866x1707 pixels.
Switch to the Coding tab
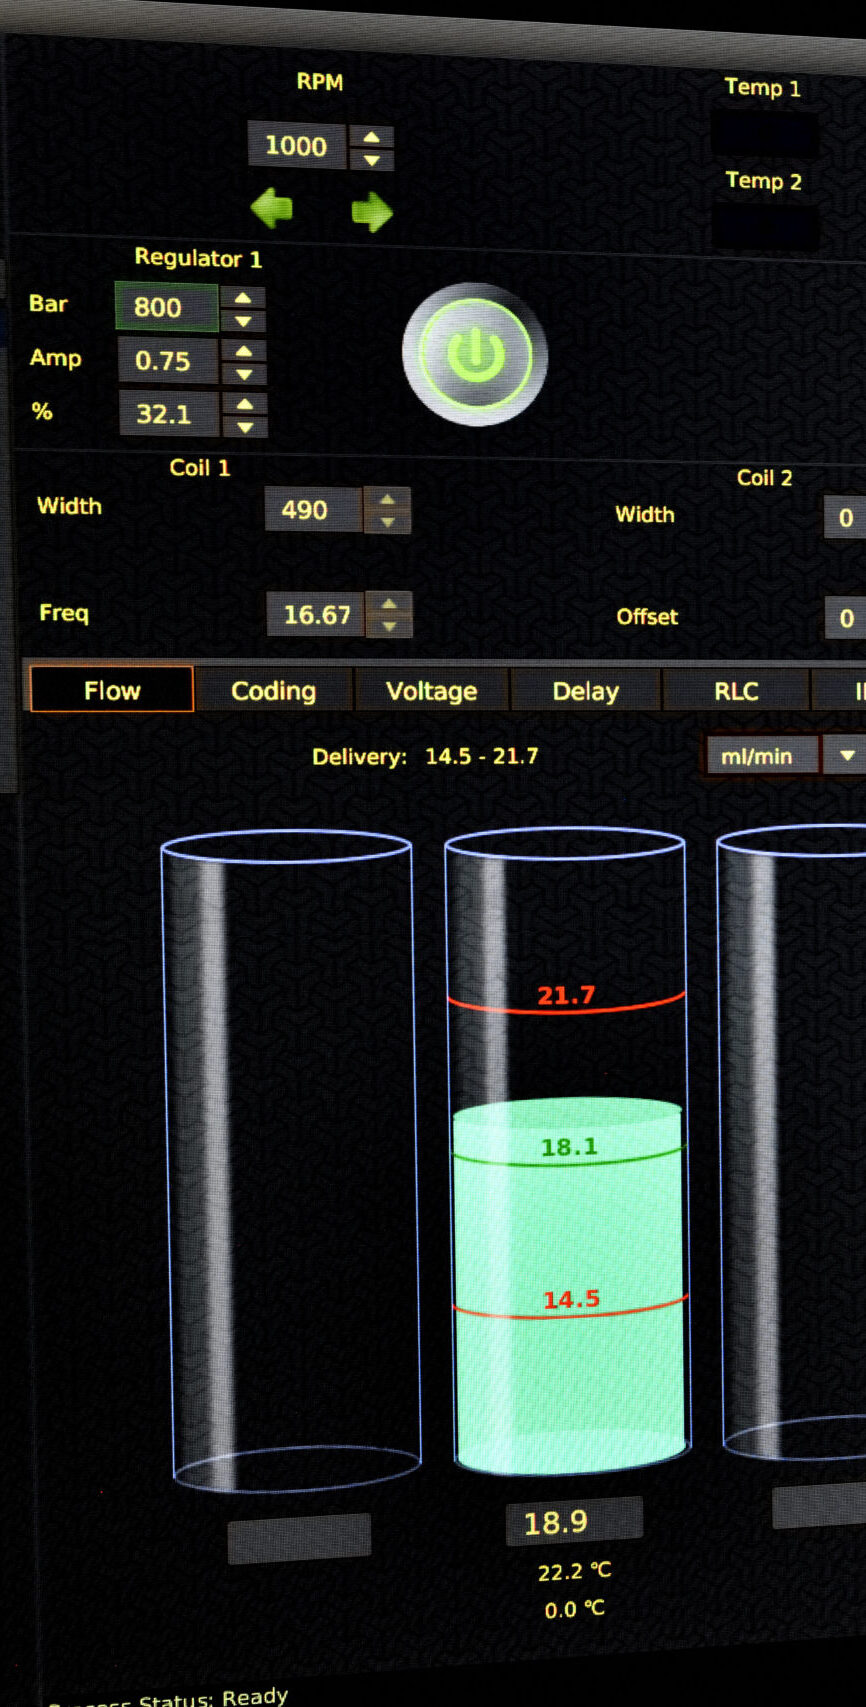tap(273, 691)
